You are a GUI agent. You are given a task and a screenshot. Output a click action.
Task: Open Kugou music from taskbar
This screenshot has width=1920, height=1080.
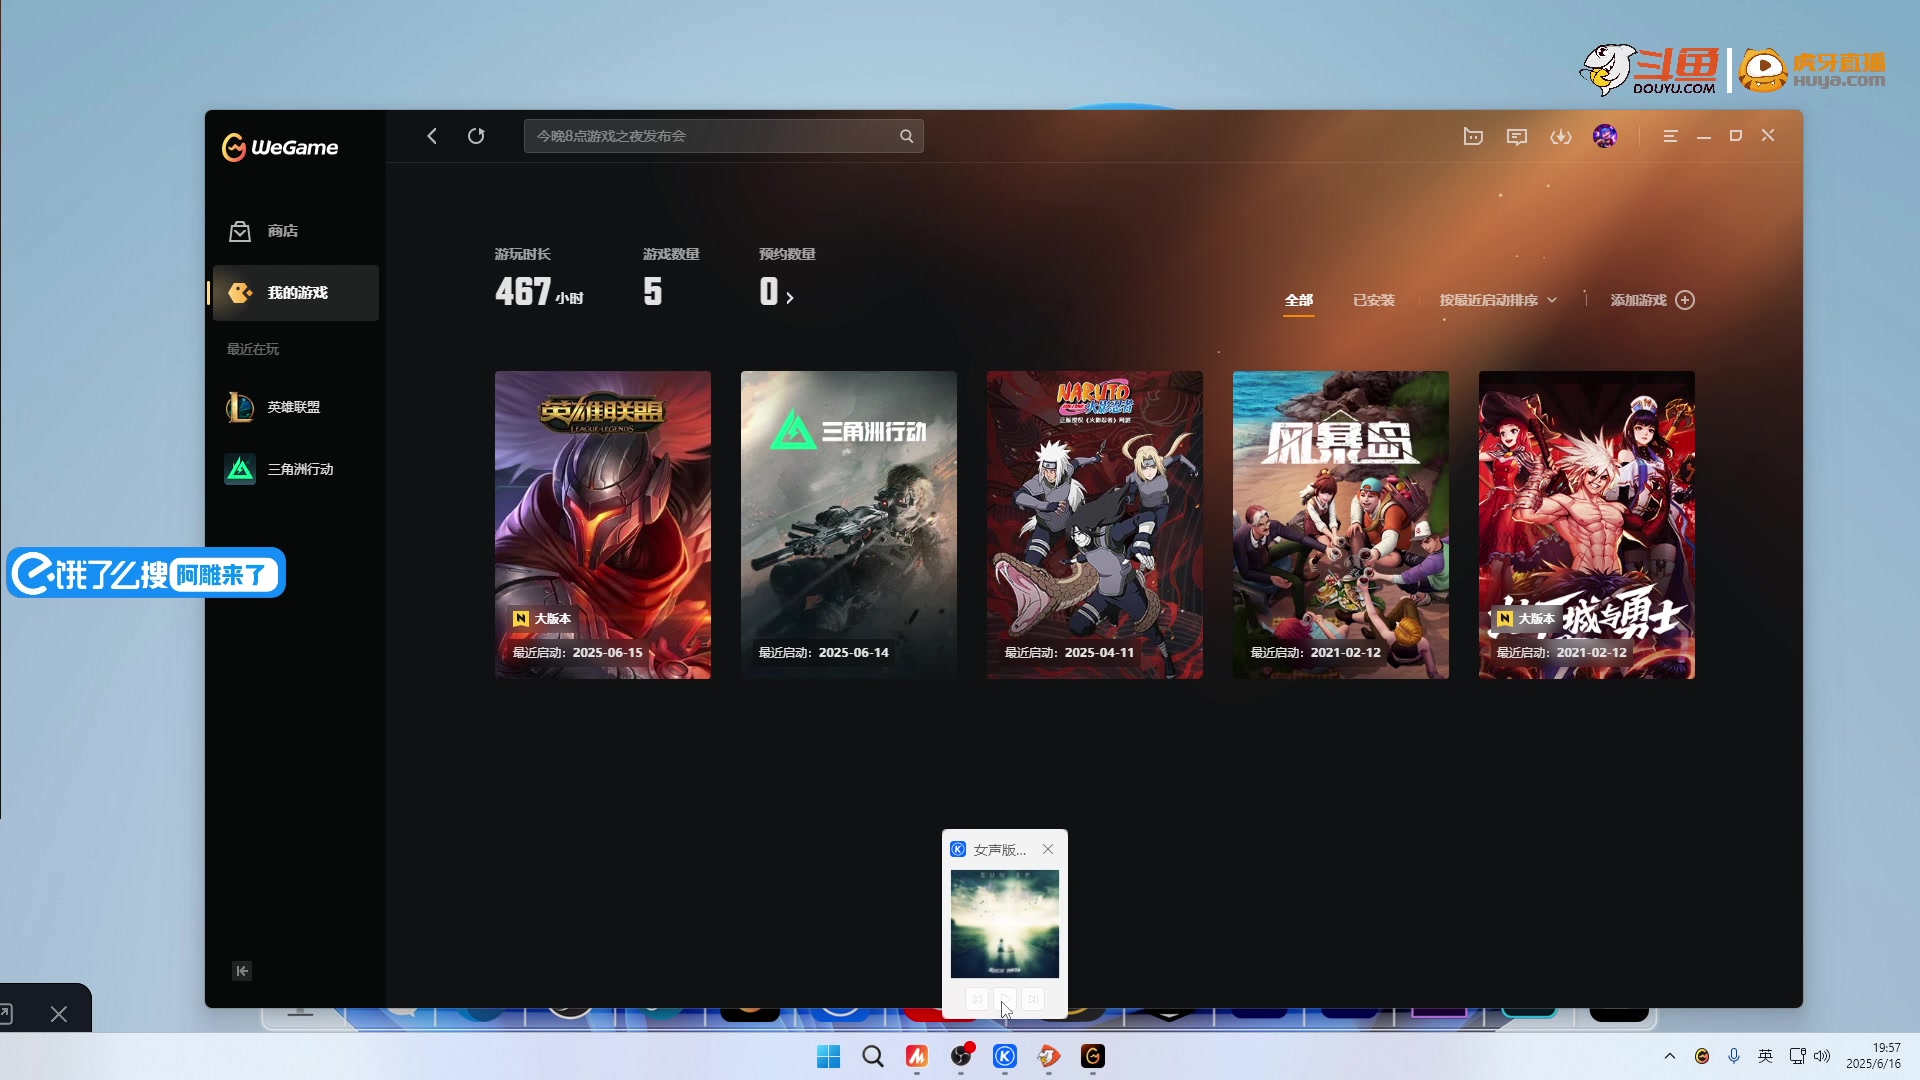1005,1057
